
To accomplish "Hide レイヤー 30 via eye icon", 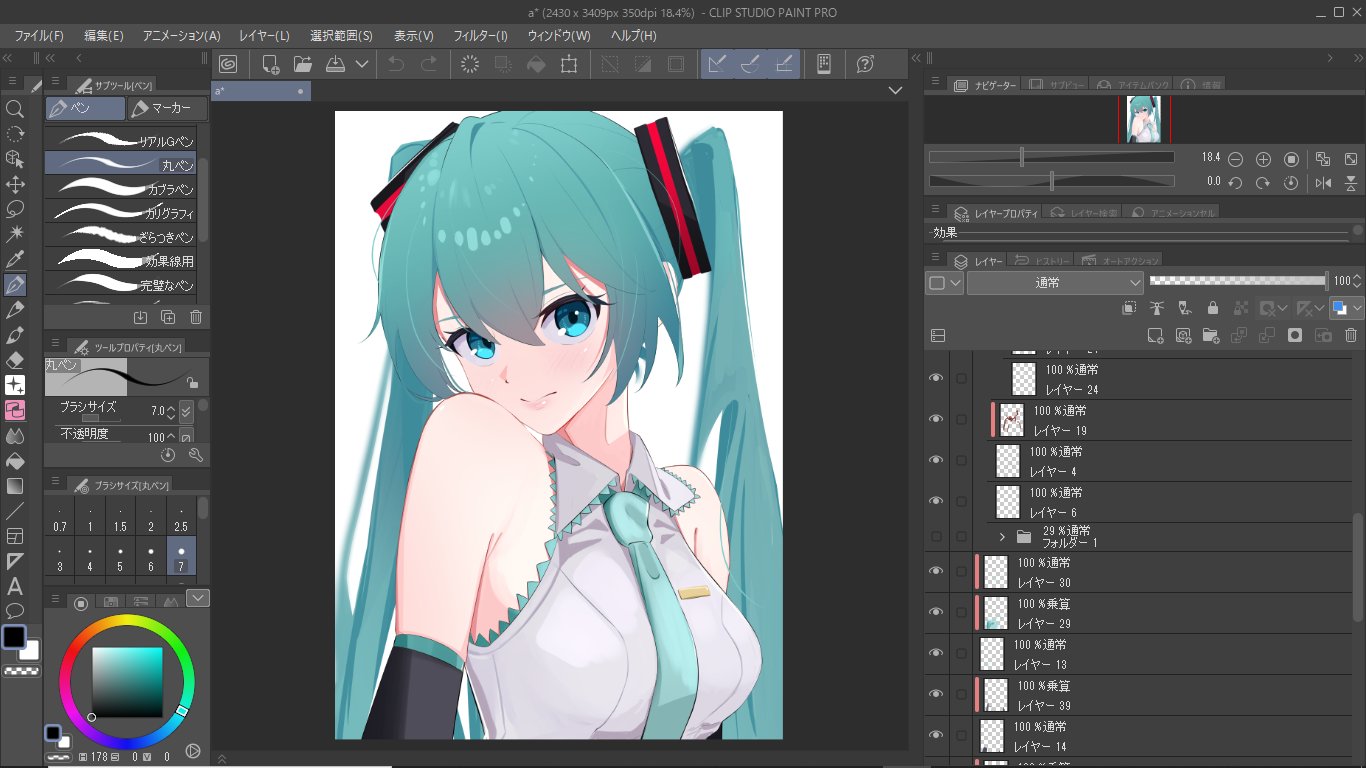I will tap(936, 571).
